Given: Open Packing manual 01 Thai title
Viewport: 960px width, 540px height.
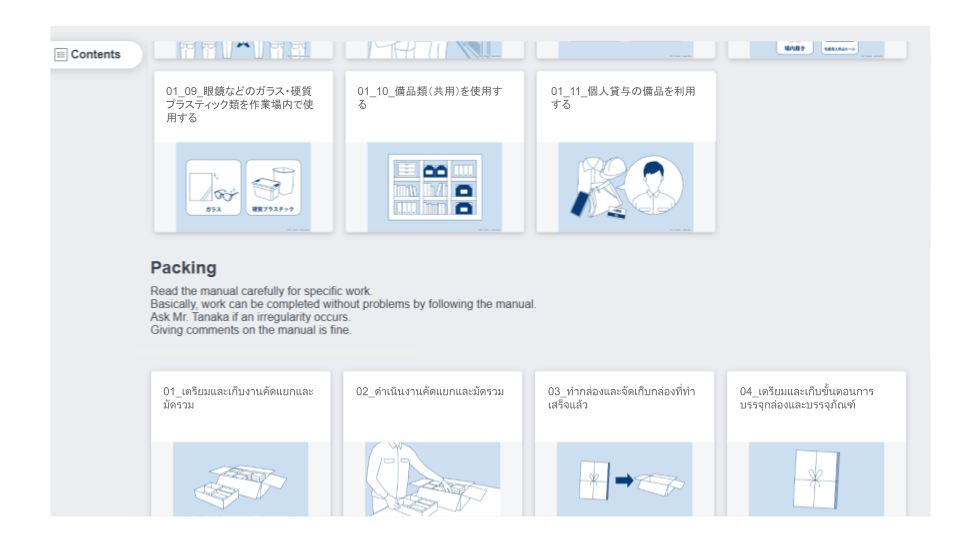Looking at the screenshot, I should [x=239, y=397].
